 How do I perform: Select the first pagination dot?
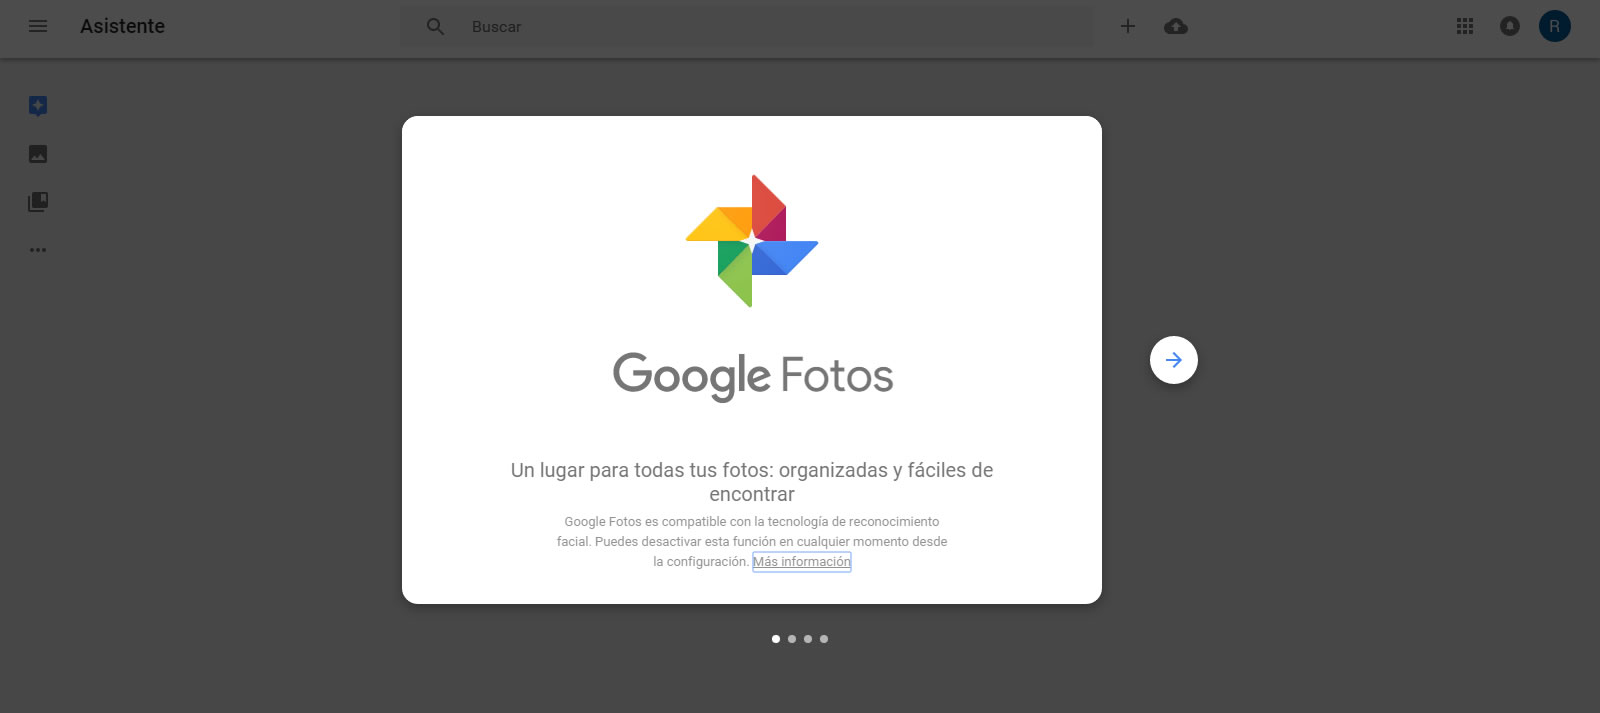coord(776,639)
